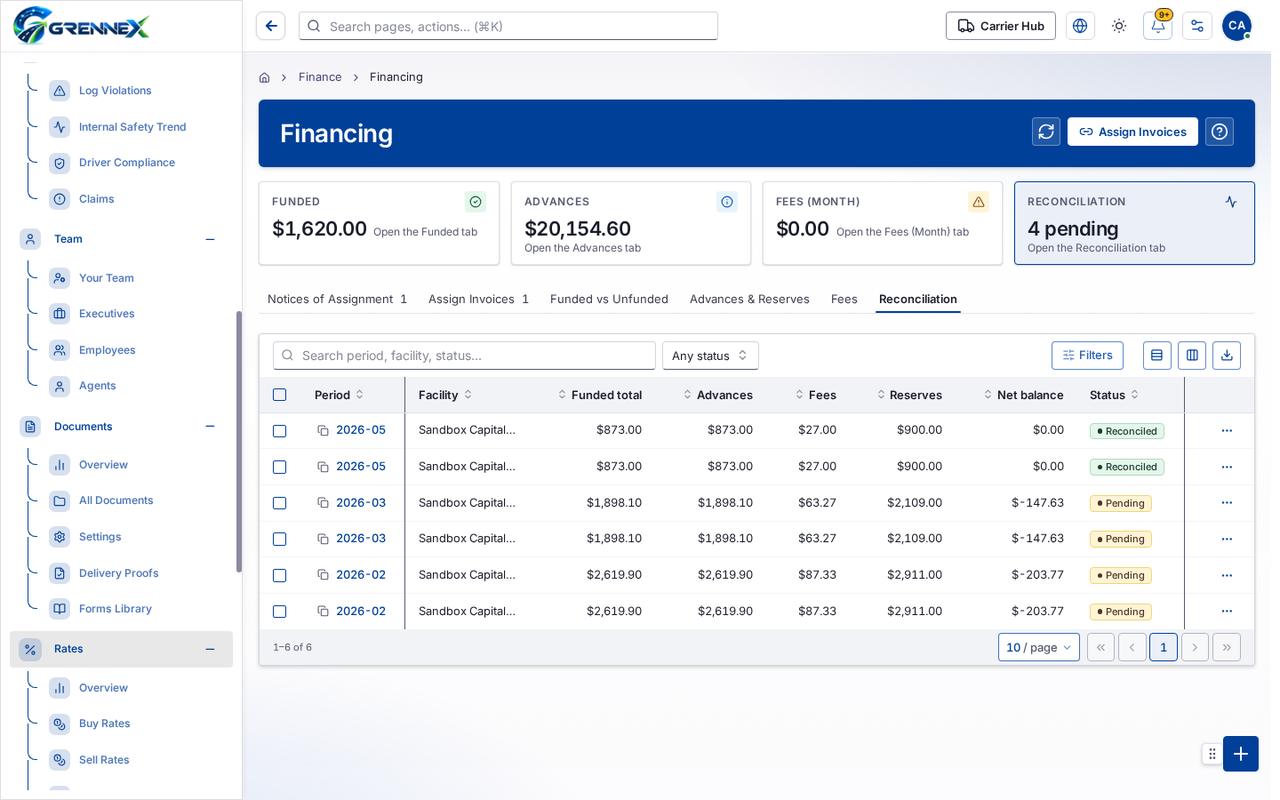
Task: Click the back arrow button
Action: pyautogui.click(x=270, y=26)
